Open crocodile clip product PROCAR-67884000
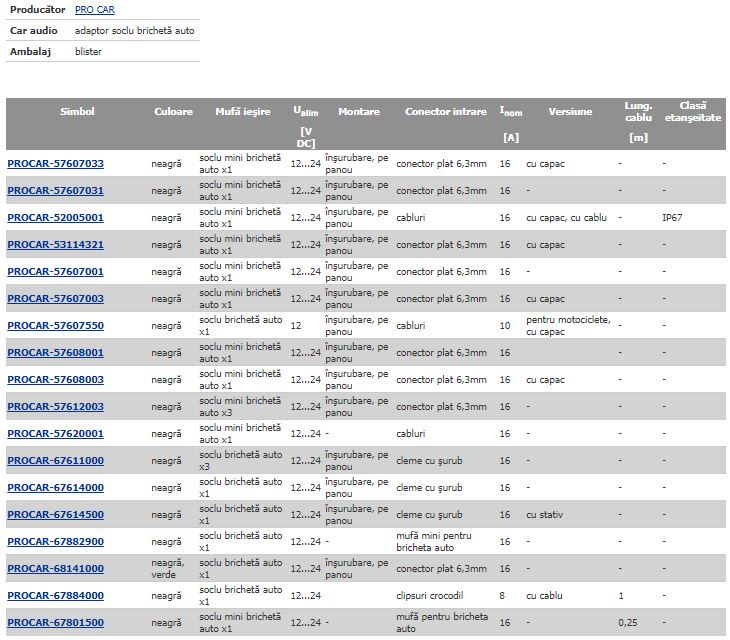The width and height of the screenshot is (730, 640). (x=55, y=596)
